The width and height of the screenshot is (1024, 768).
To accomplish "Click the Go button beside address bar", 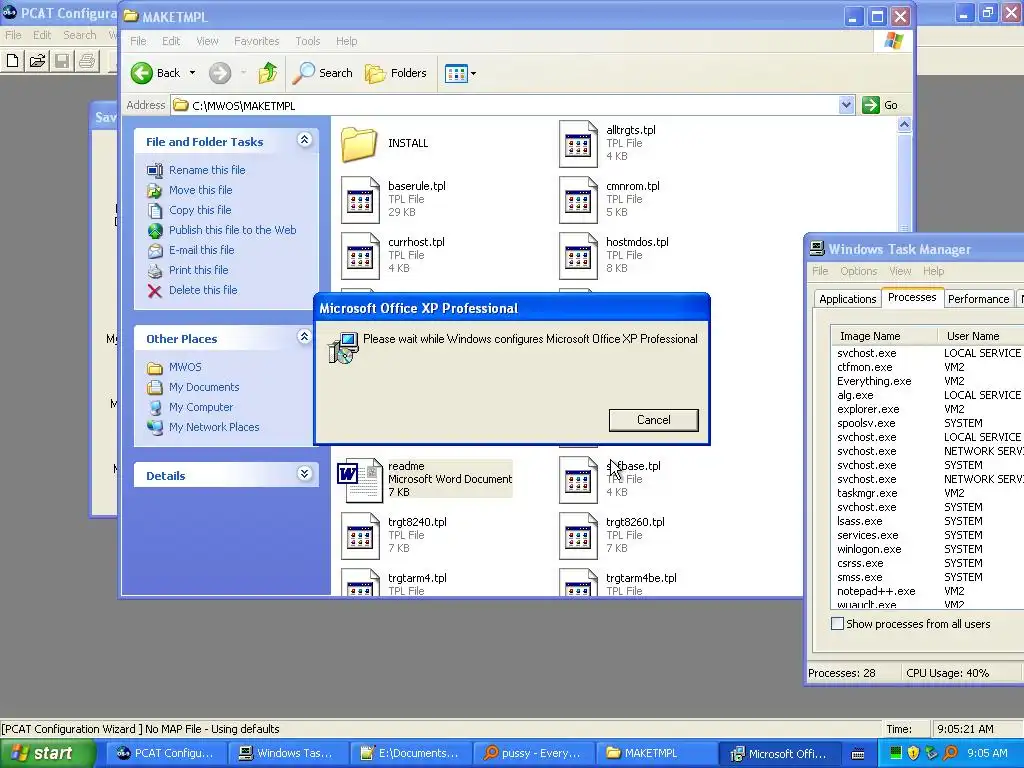I will click(x=880, y=105).
